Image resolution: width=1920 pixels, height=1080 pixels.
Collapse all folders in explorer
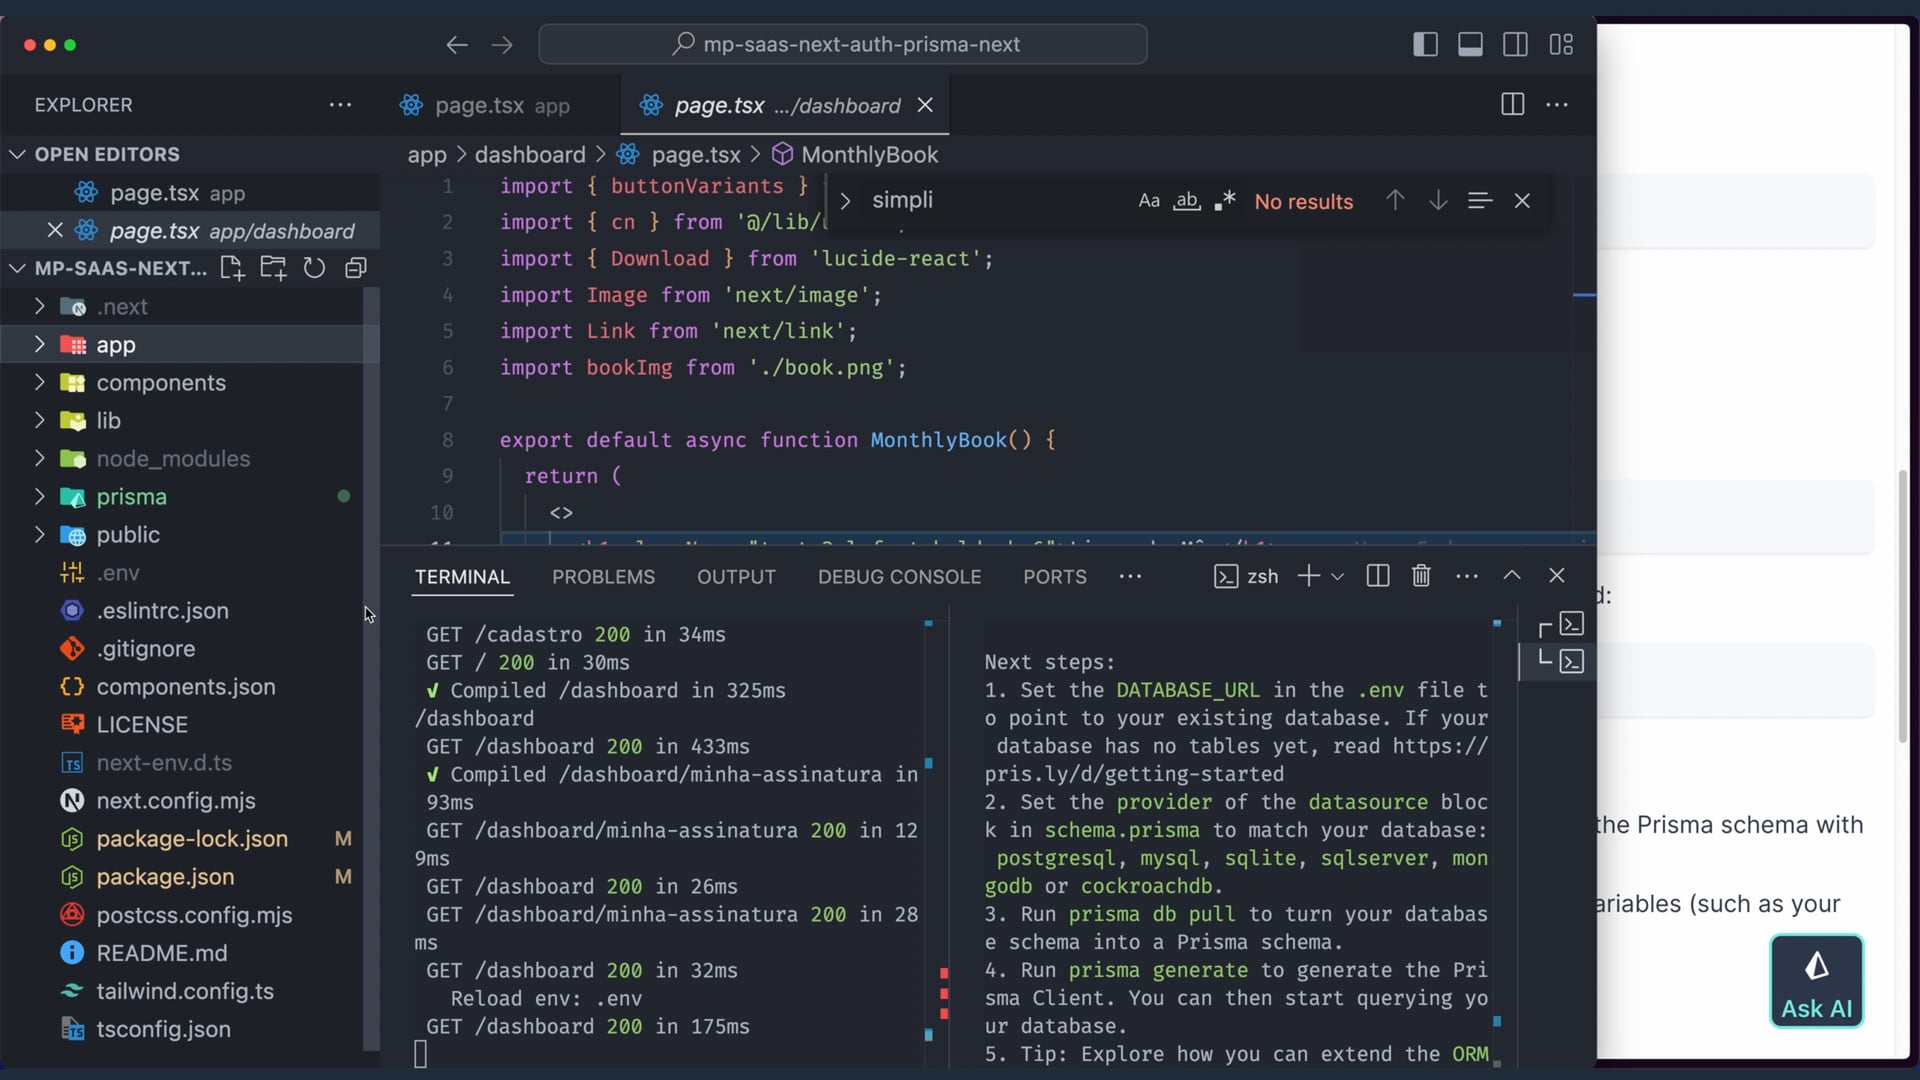(355, 268)
